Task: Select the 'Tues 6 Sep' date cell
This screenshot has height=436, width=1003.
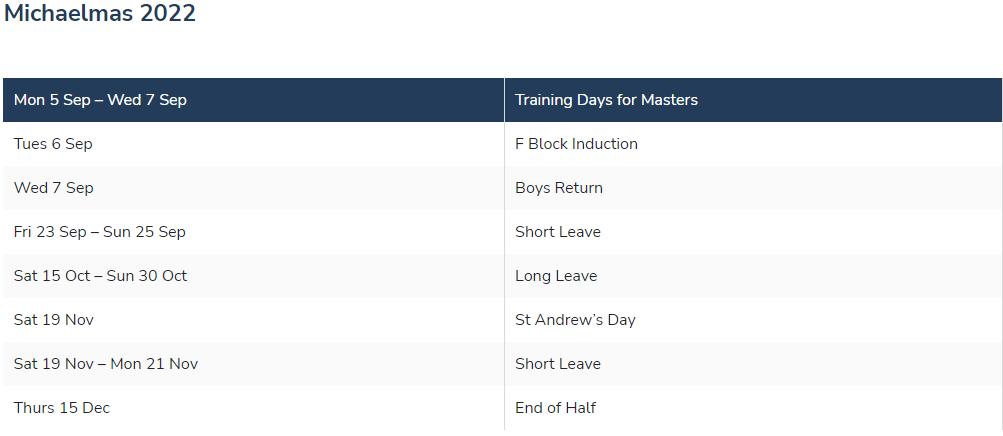Action: pos(53,144)
